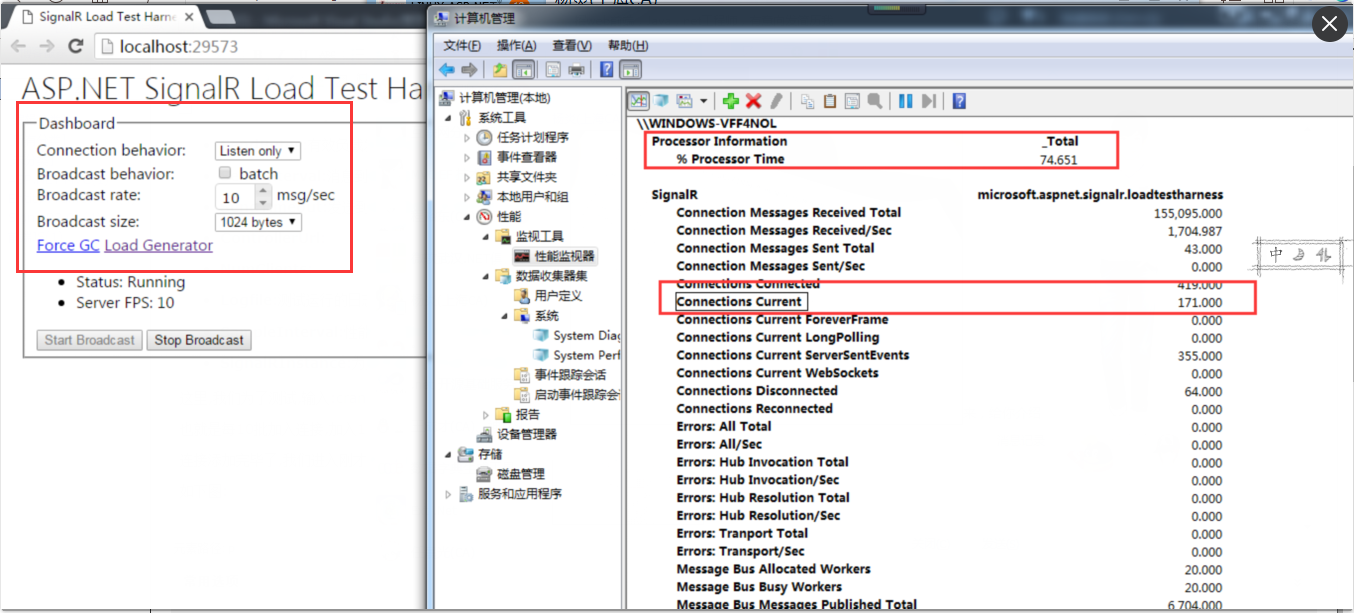Toggle the batch checkbox
Viewport: 1354px width, 613px height.
tap(225, 173)
